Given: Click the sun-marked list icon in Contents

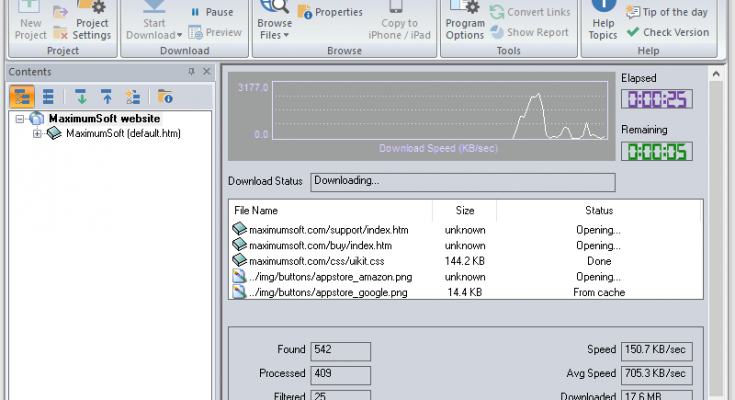Looking at the screenshot, I should click(x=133, y=97).
